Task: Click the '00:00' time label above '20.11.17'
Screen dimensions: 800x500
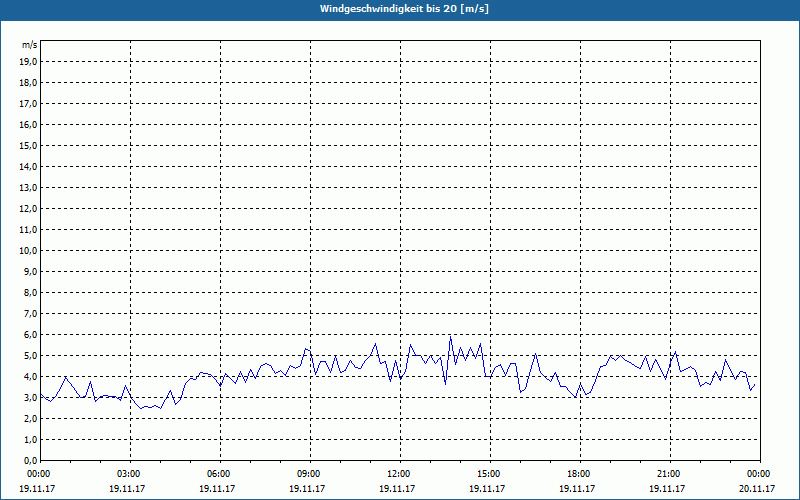Action: (x=760, y=474)
